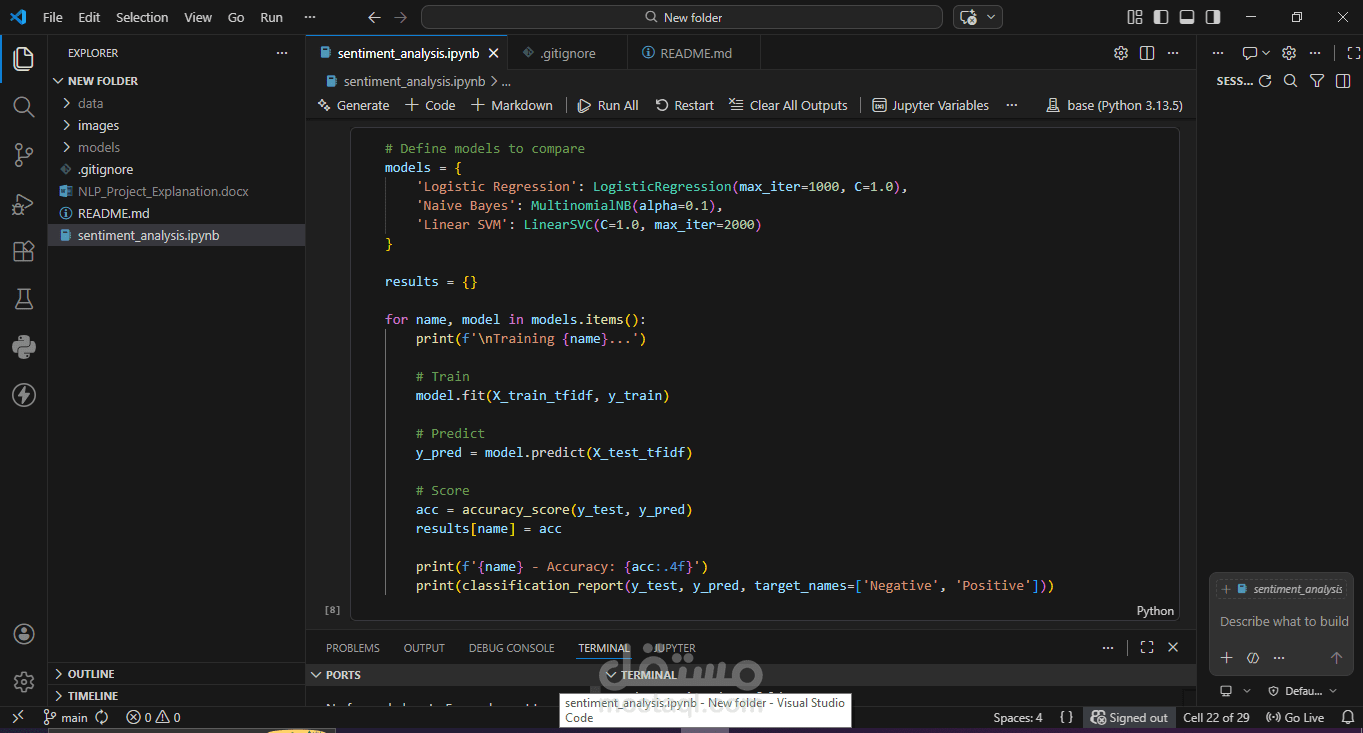This screenshot has height=733, width=1363.
Task: Collapse the NEW FOLDER root section
Action: (178, 81)
